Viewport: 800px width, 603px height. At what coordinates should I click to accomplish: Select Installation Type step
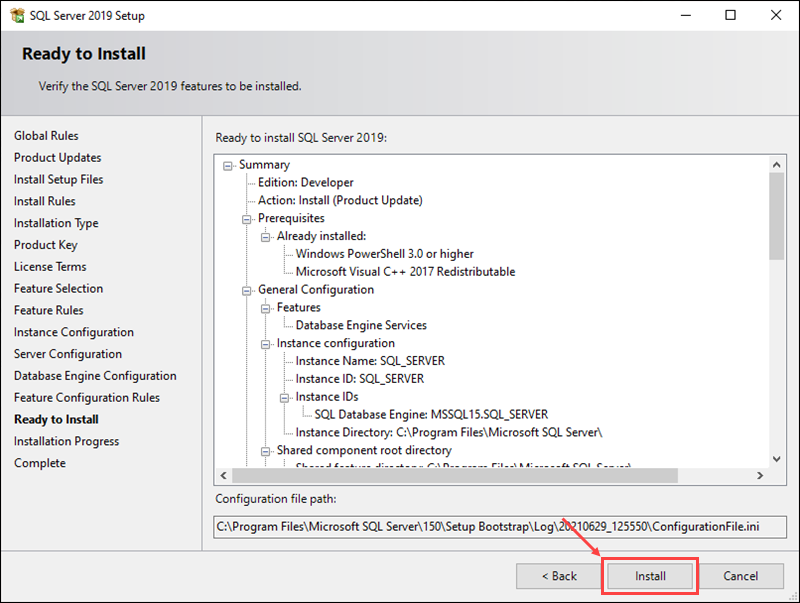(x=56, y=223)
